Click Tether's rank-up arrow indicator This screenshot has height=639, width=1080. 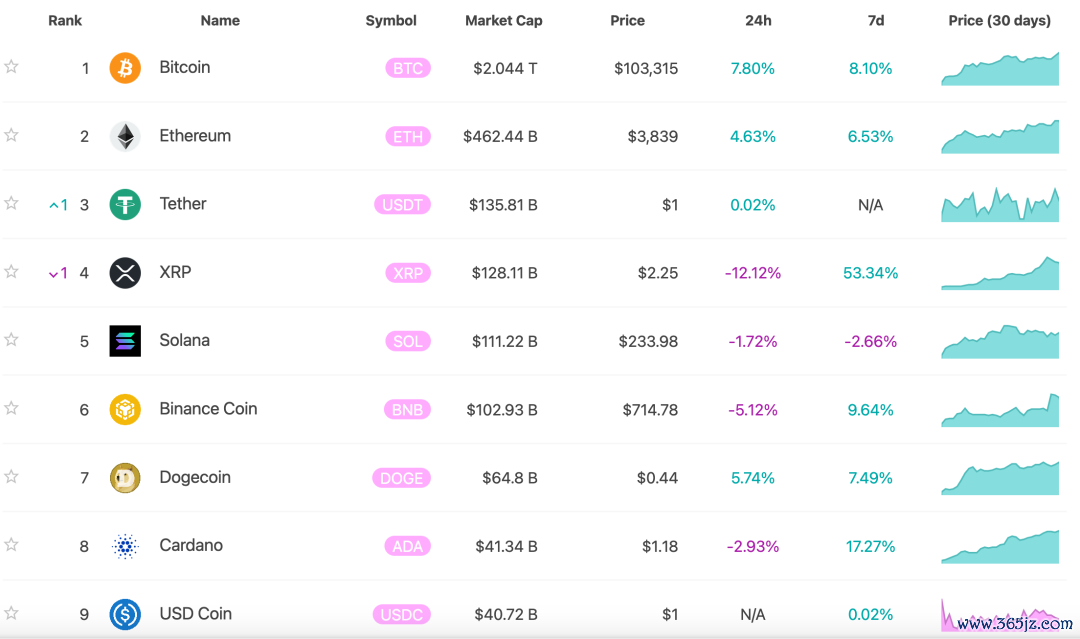[59, 205]
